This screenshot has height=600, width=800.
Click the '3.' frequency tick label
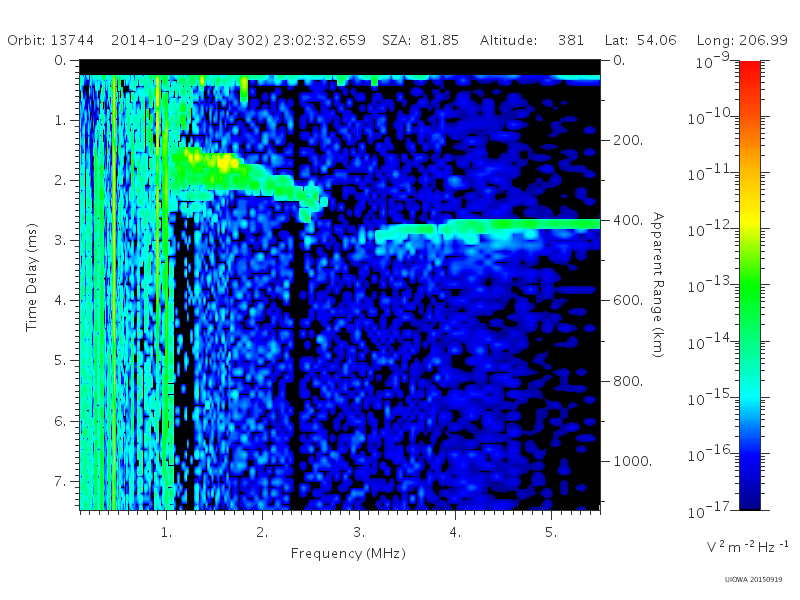tap(359, 532)
